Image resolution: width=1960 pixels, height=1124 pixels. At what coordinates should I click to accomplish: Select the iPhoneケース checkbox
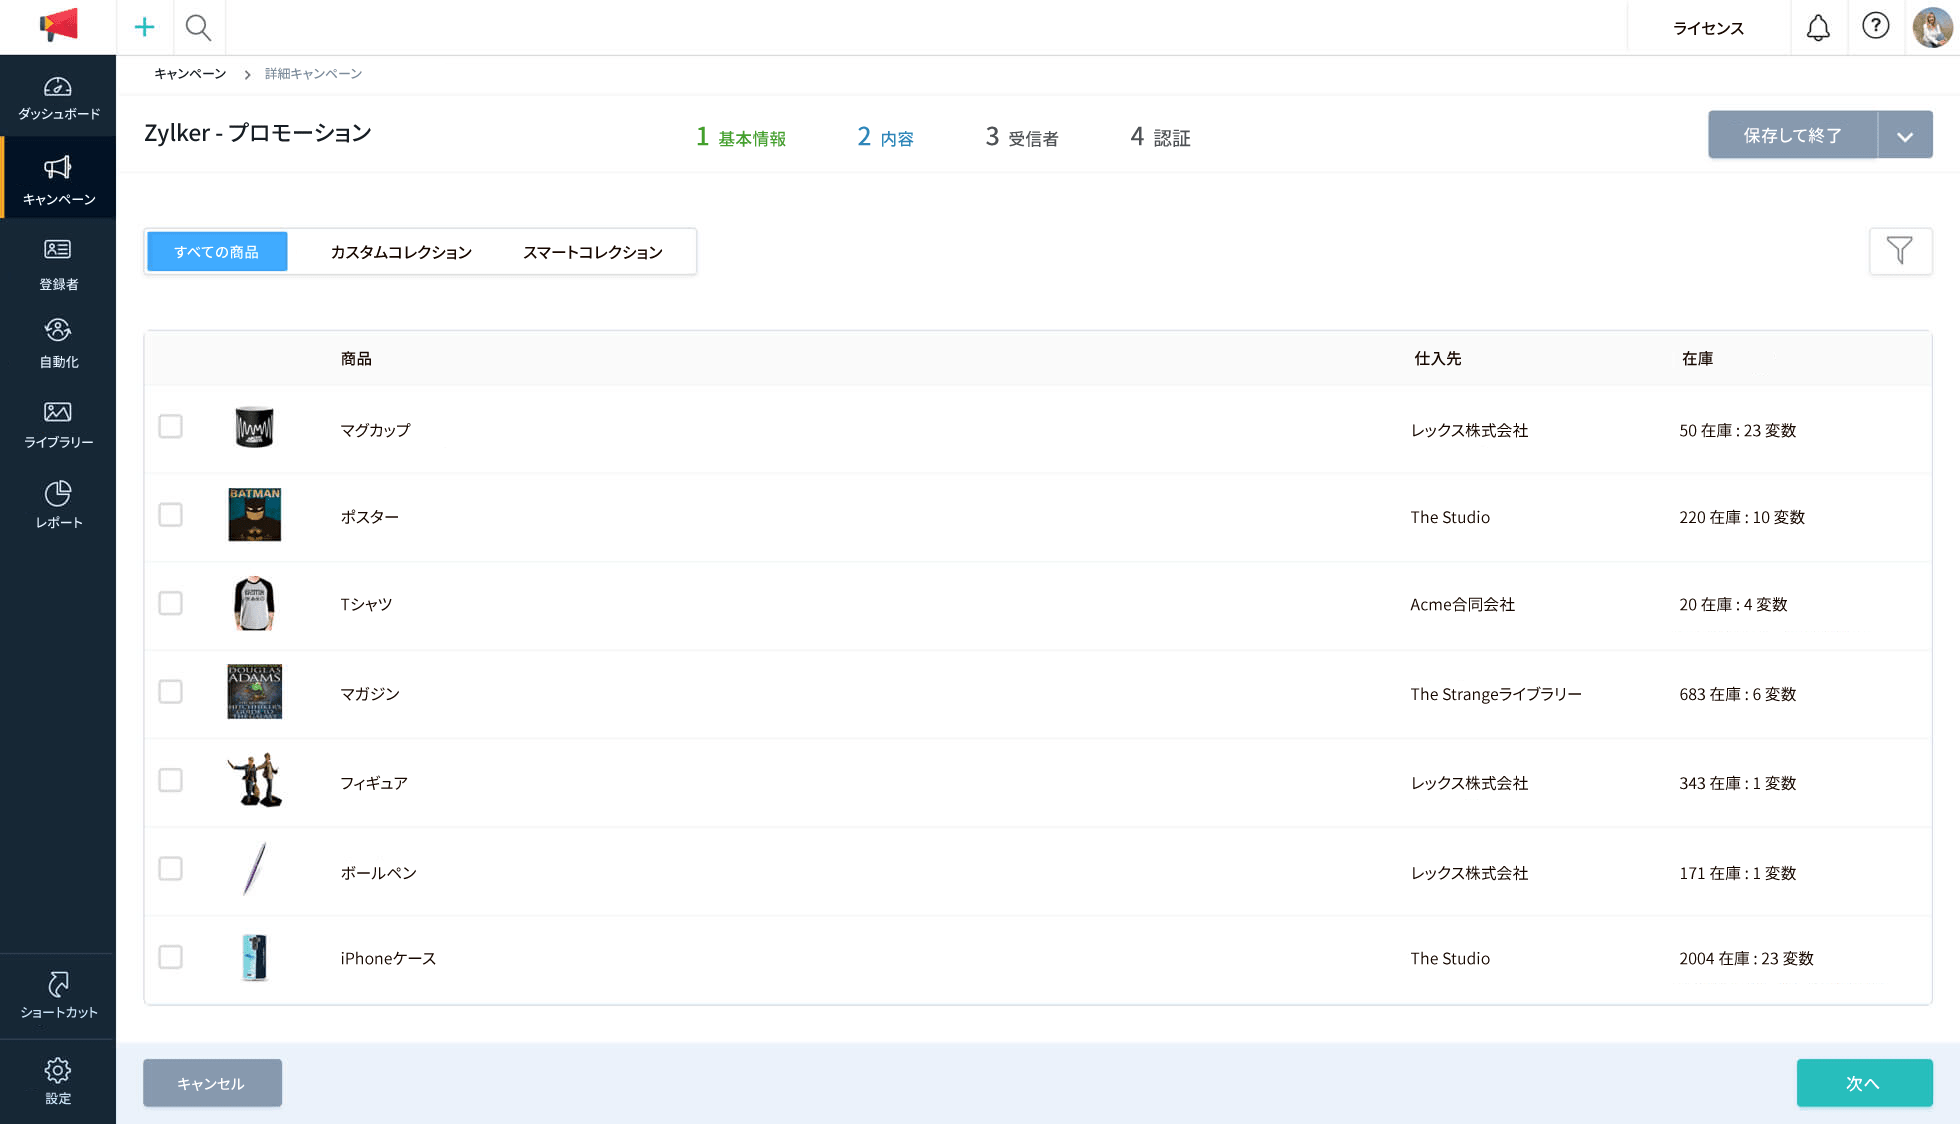[x=171, y=957]
